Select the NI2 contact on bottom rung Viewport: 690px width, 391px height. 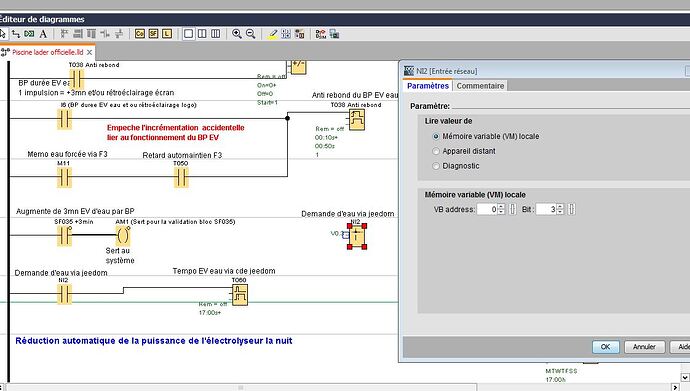64,294
